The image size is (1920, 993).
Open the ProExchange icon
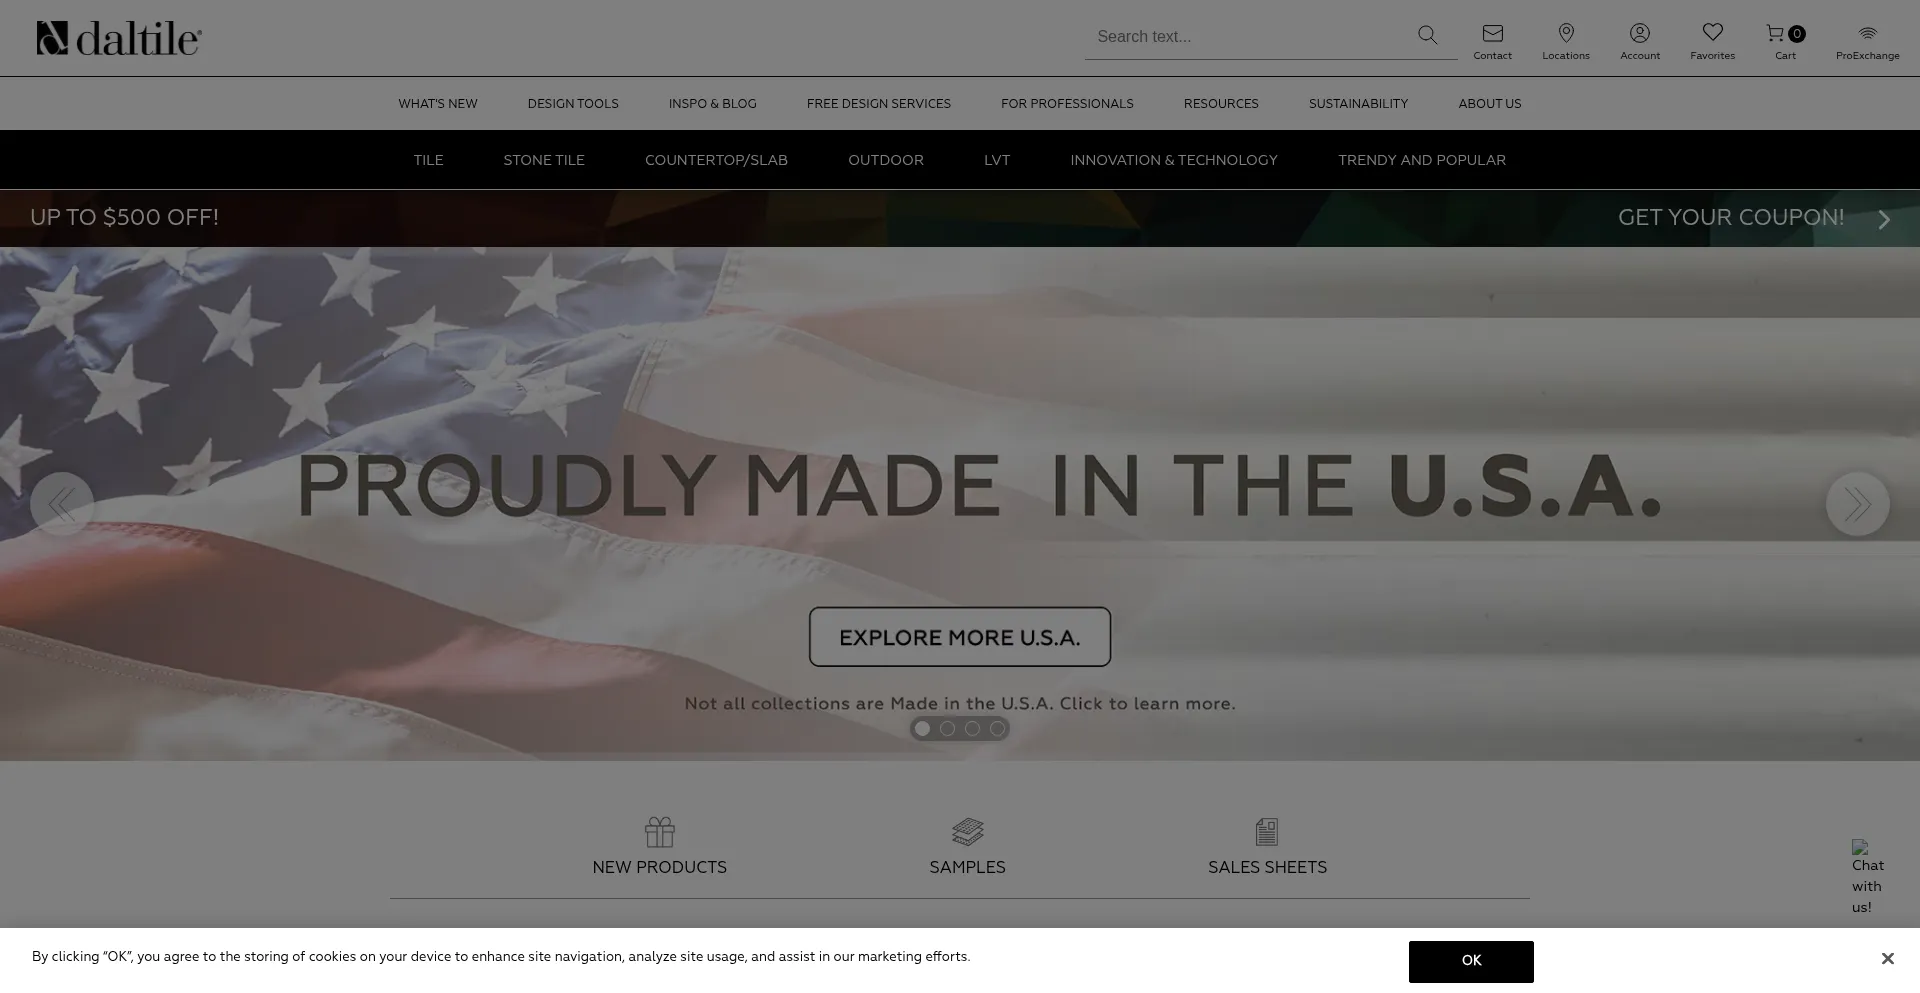(1868, 33)
